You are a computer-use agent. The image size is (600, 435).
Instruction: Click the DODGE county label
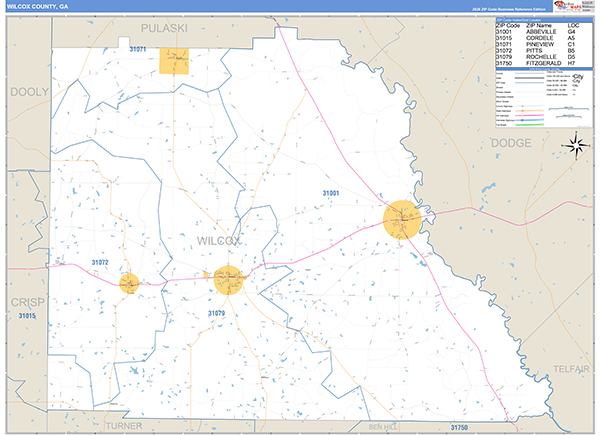click(x=513, y=143)
